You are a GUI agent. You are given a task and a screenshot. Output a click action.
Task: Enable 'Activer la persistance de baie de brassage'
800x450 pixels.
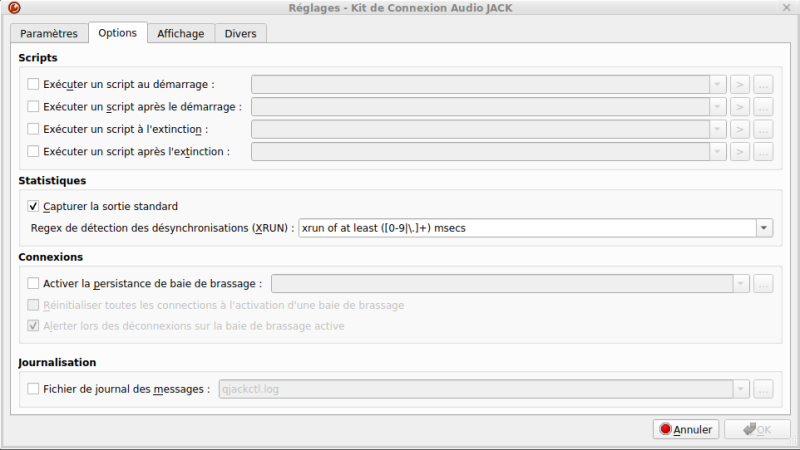pos(34,284)
